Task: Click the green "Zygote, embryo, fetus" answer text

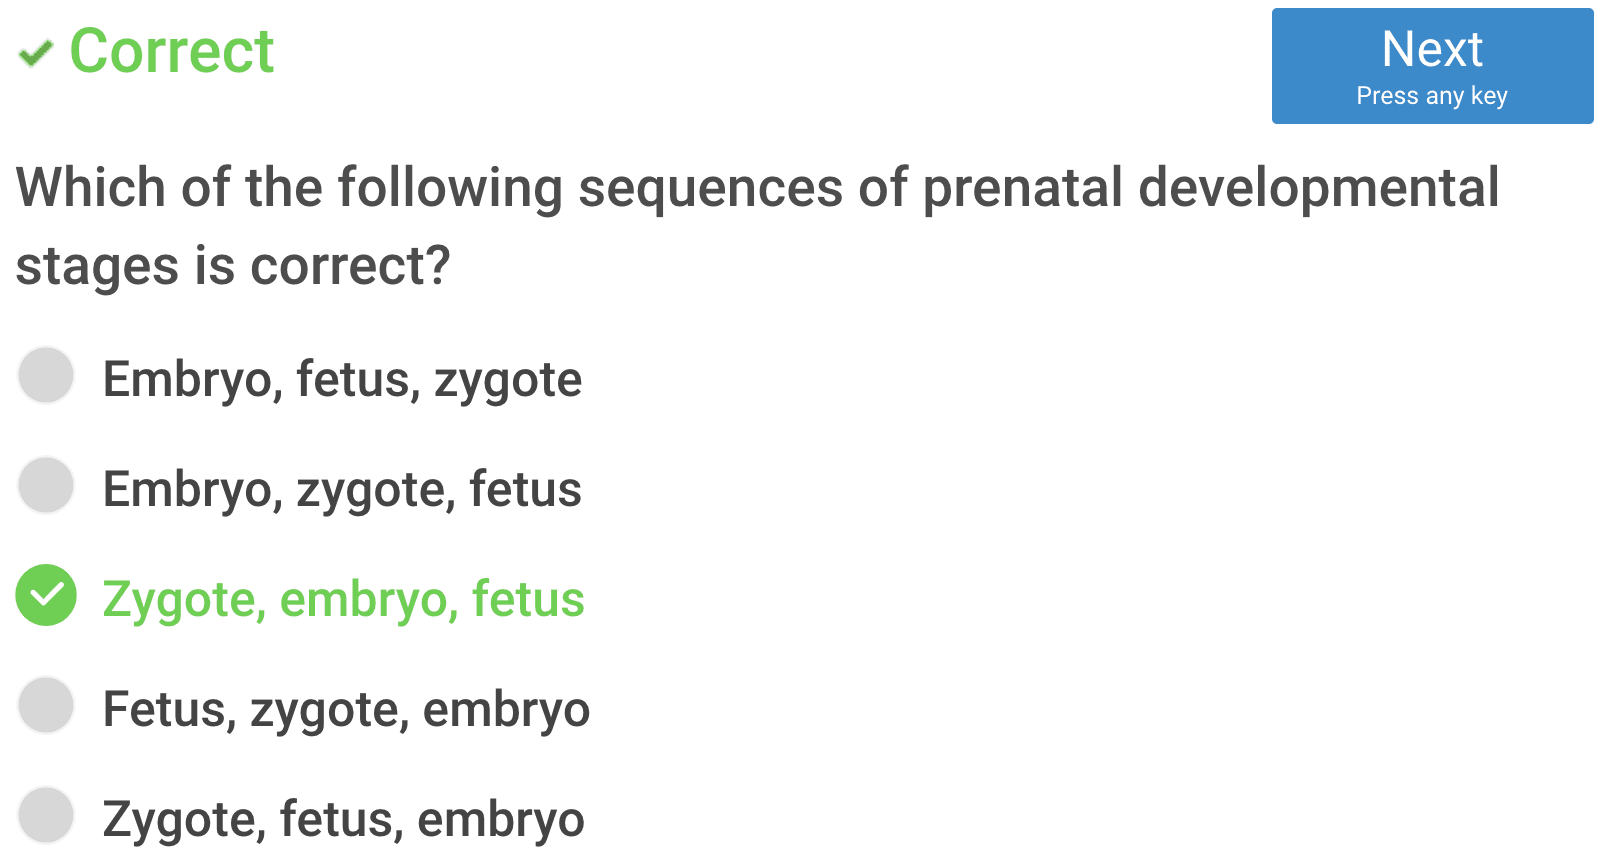Action: 343,600
